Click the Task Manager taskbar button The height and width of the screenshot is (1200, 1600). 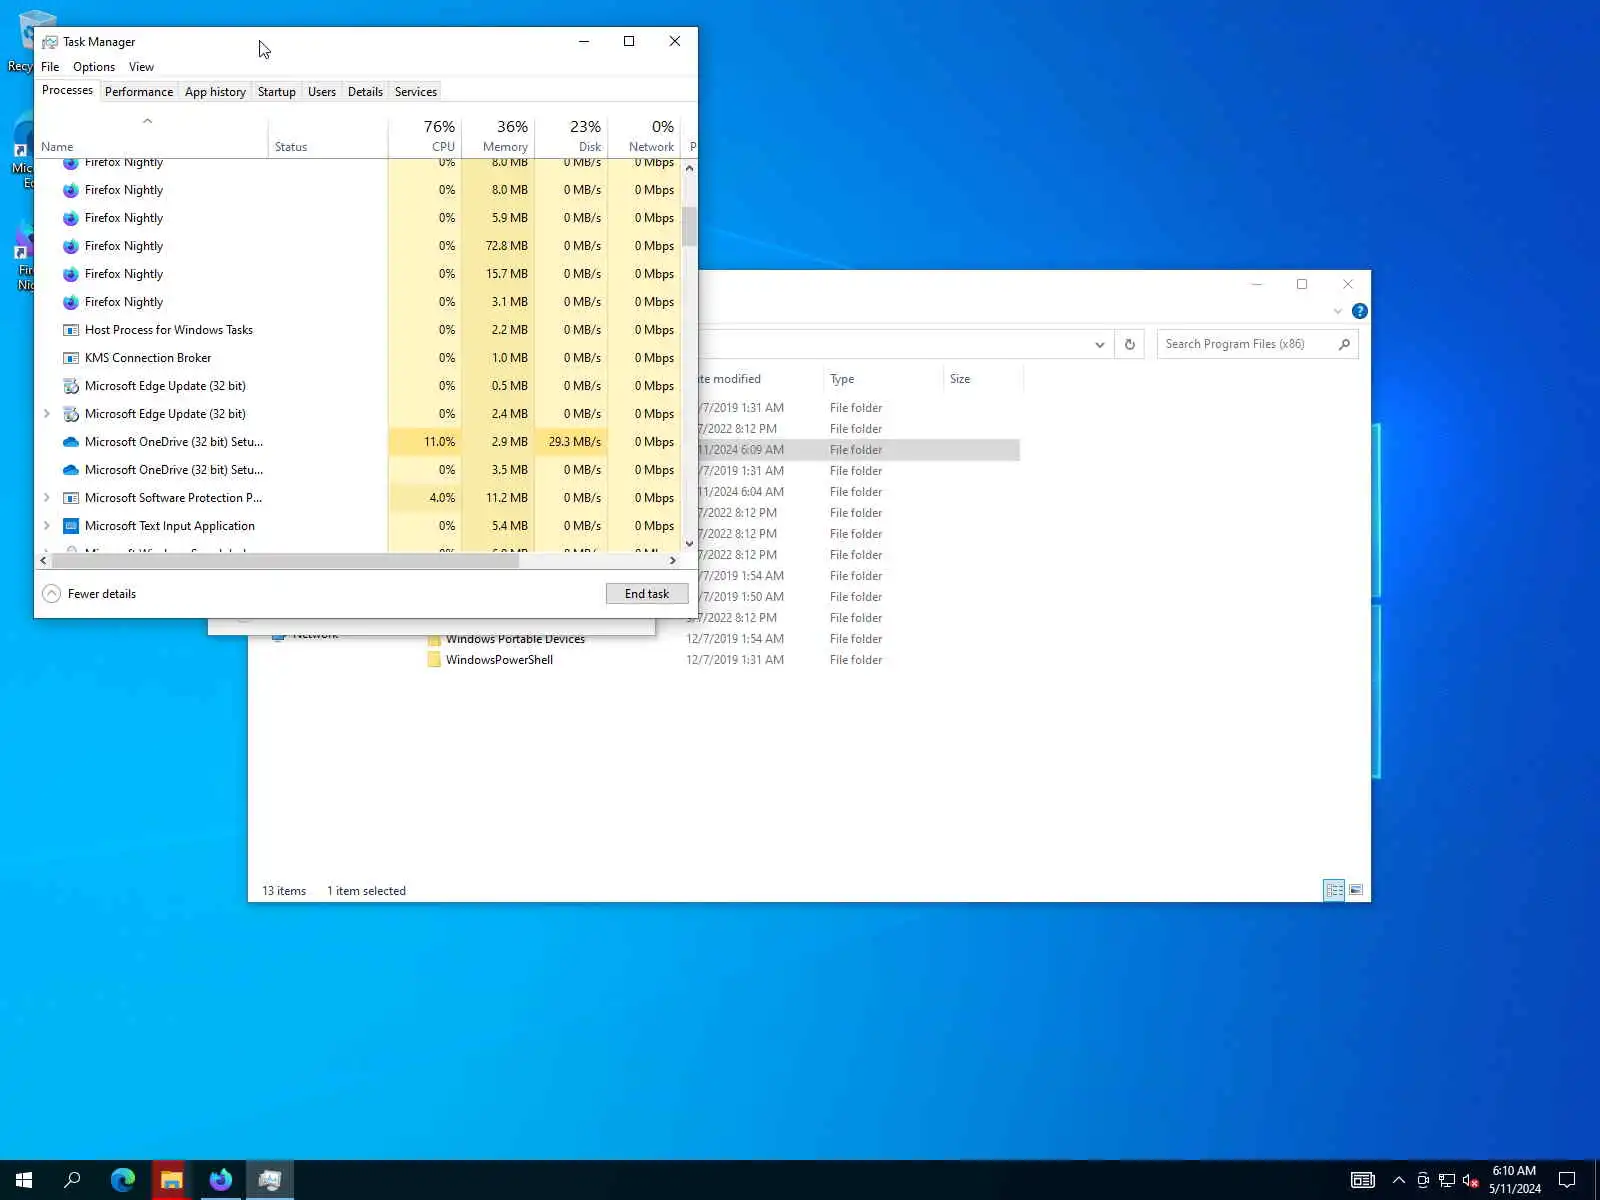pos(270,1180)
